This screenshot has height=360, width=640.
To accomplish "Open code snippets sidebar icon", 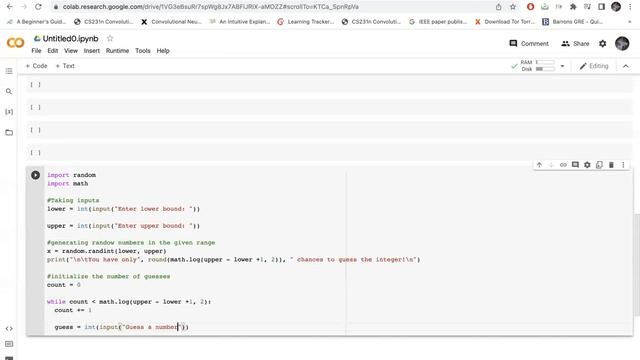I will [x=9, y=329].
